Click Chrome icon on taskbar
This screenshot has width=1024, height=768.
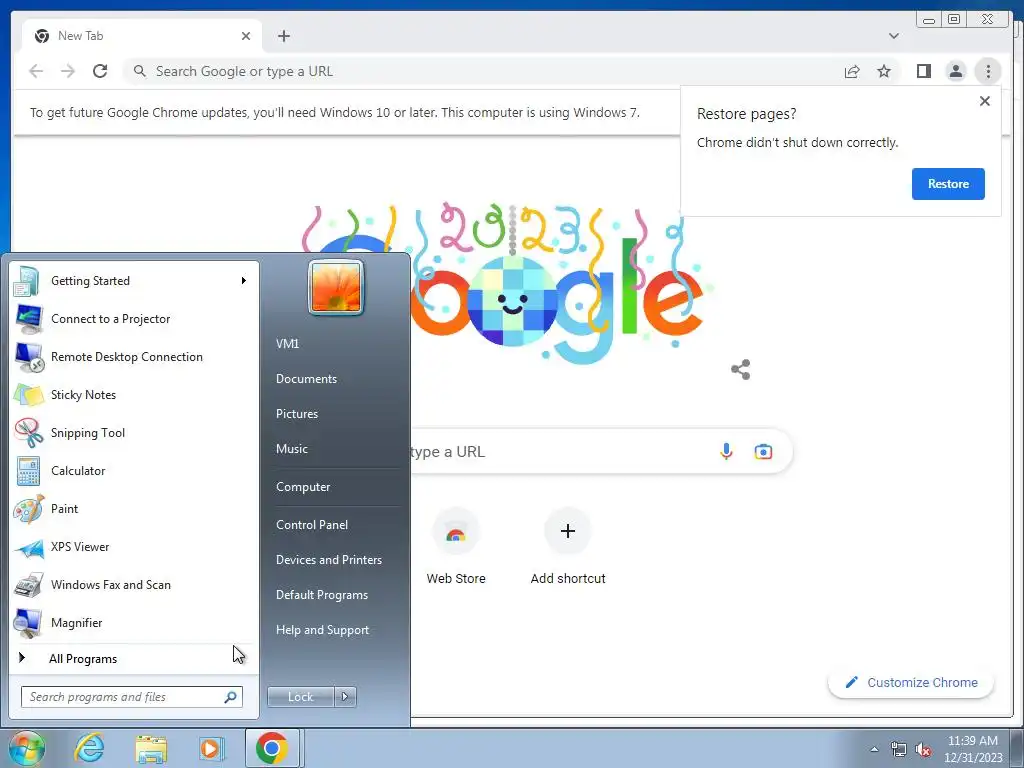point(272,748)
